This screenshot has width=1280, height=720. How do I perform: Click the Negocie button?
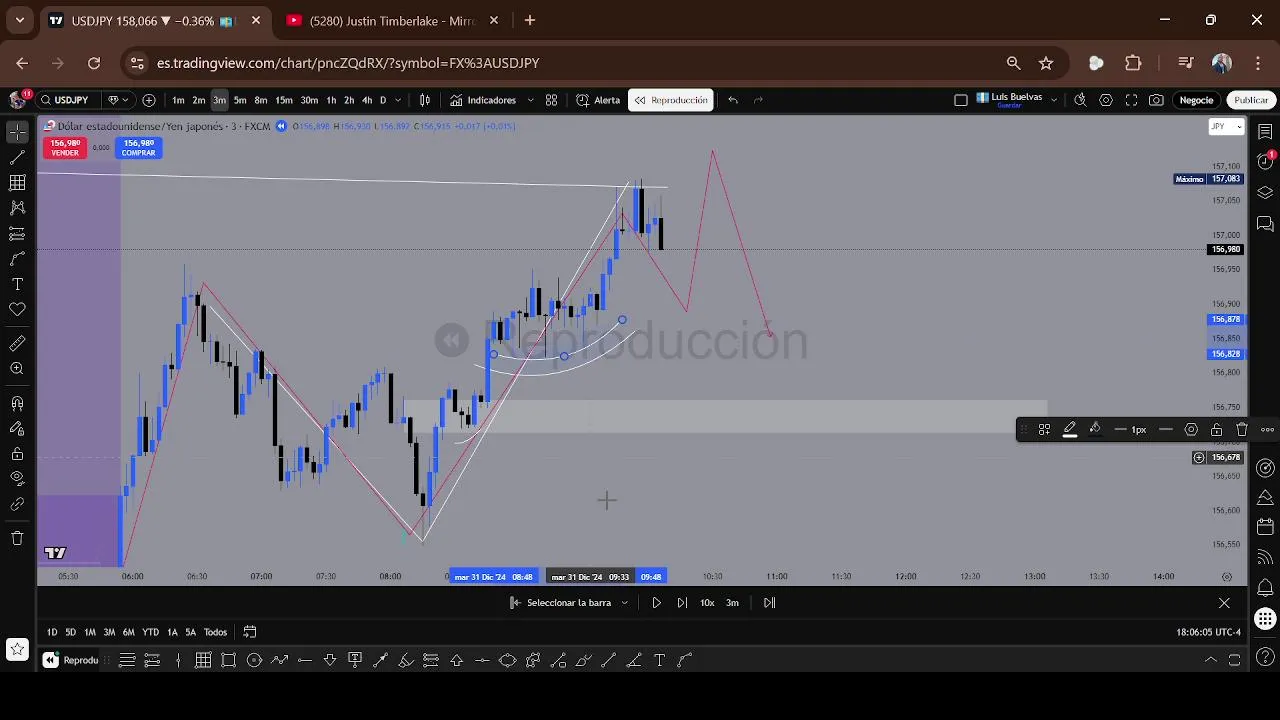[1196, 100]
